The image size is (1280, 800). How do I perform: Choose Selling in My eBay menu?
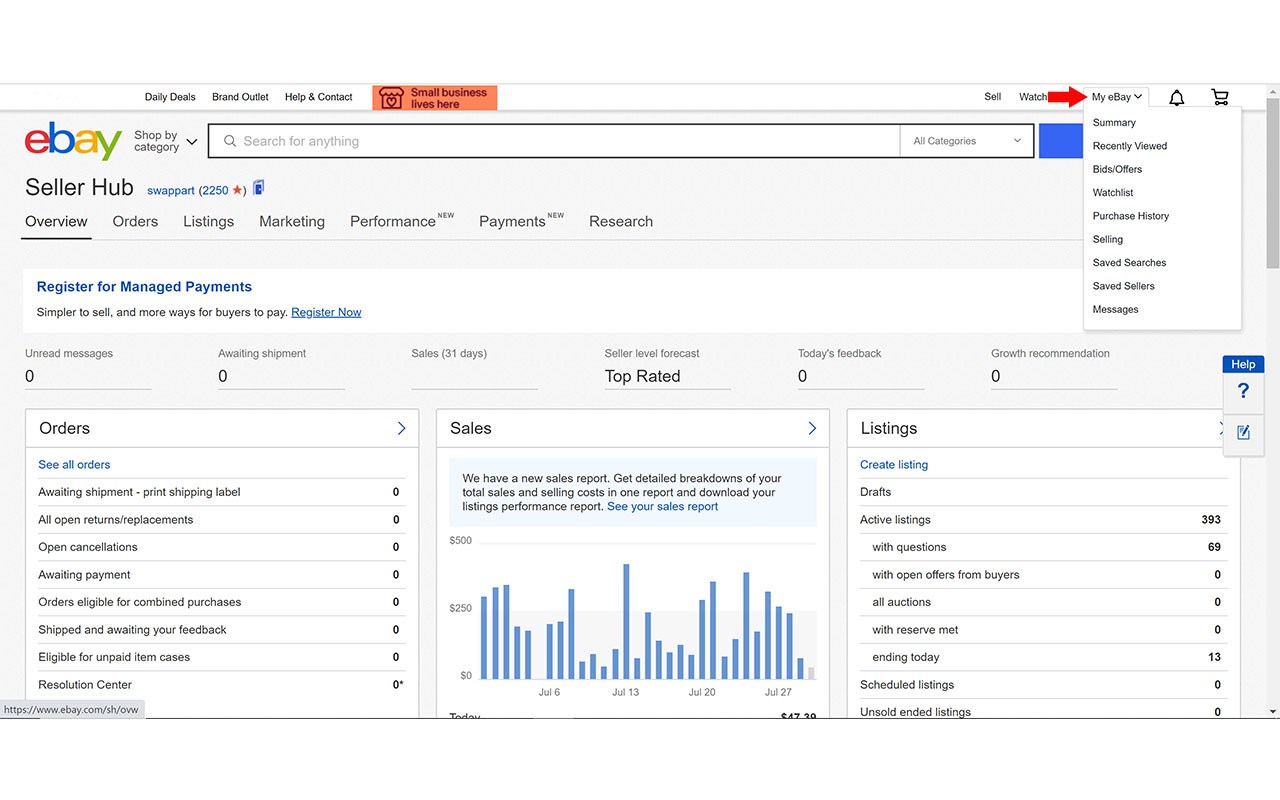click(1108, 239)
